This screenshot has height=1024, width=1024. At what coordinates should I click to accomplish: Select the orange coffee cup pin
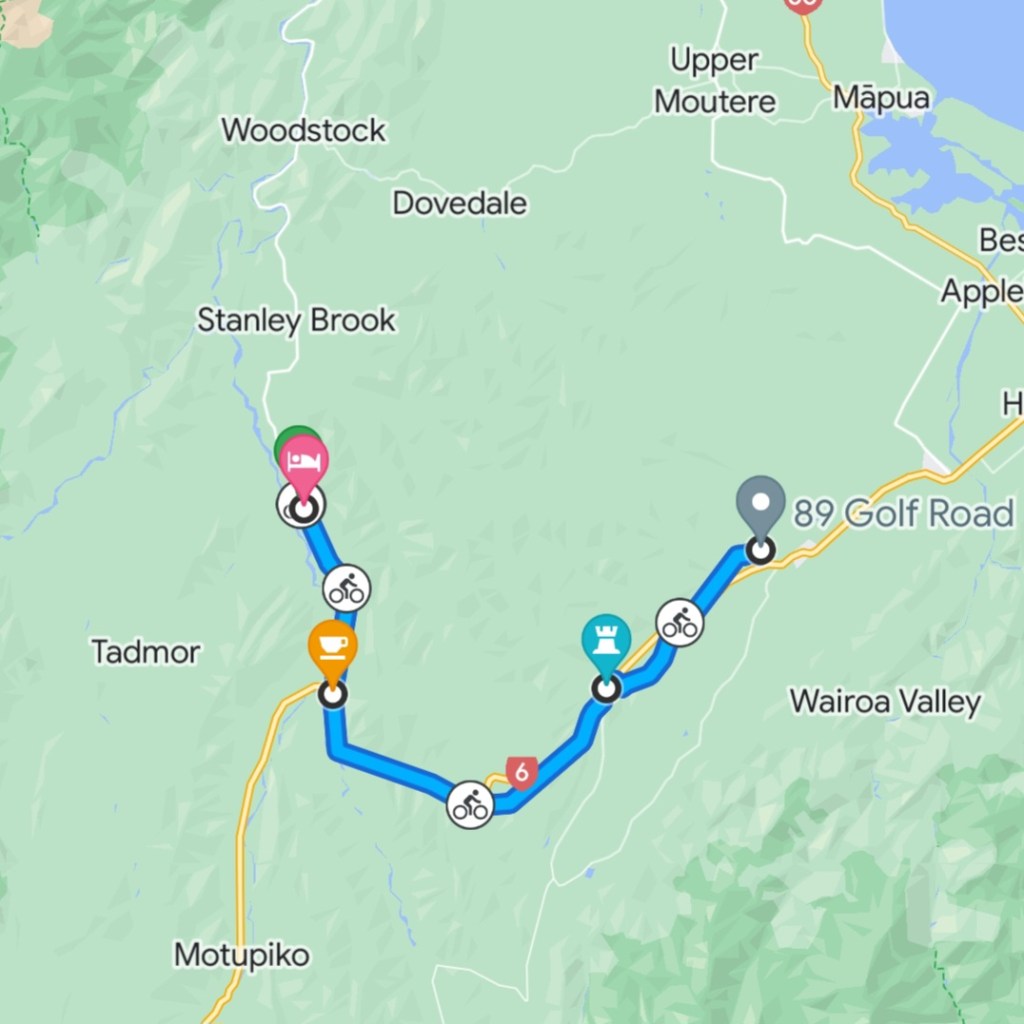click(332, 647)
